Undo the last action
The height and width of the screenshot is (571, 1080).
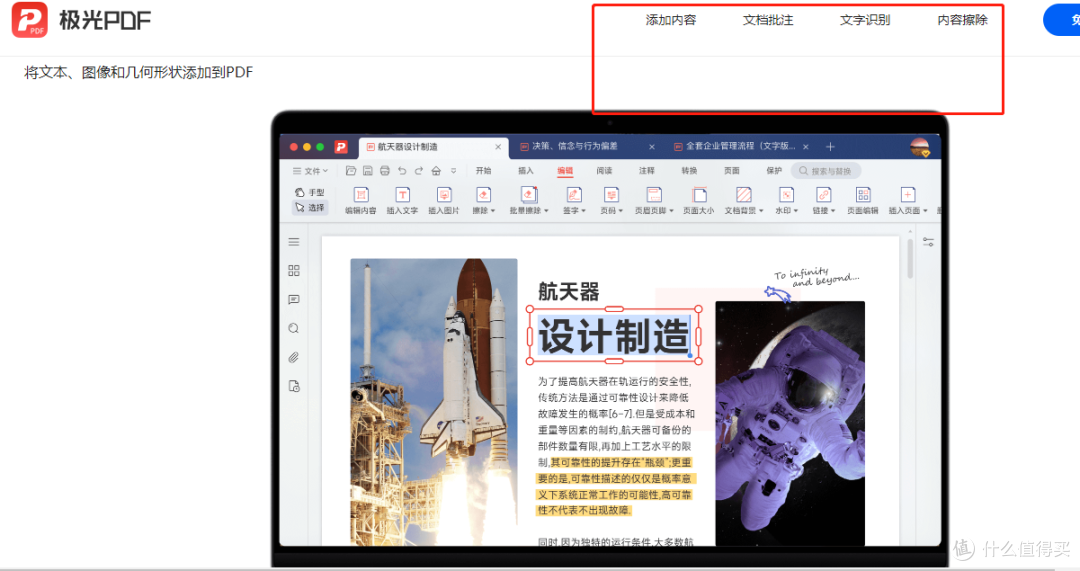[402, 170]
